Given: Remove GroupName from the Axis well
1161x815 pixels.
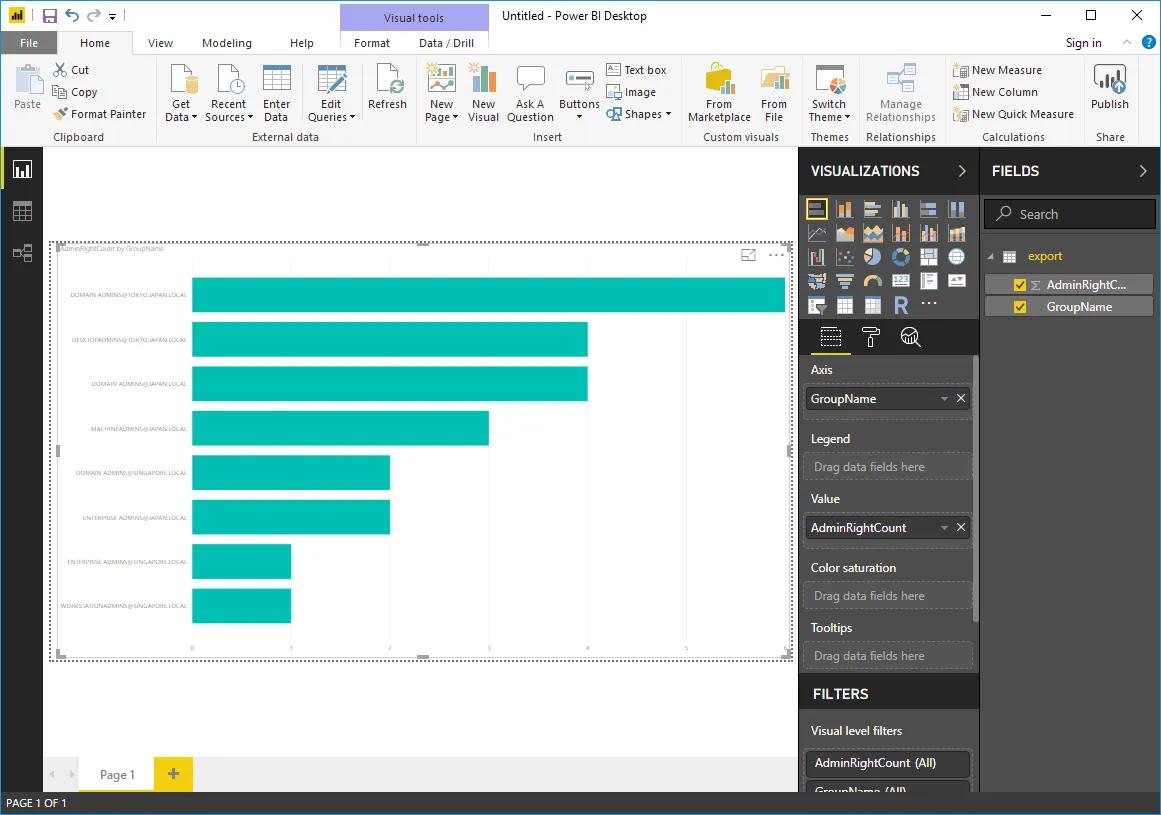Looking at the screenshot, I should coord(960,398).
